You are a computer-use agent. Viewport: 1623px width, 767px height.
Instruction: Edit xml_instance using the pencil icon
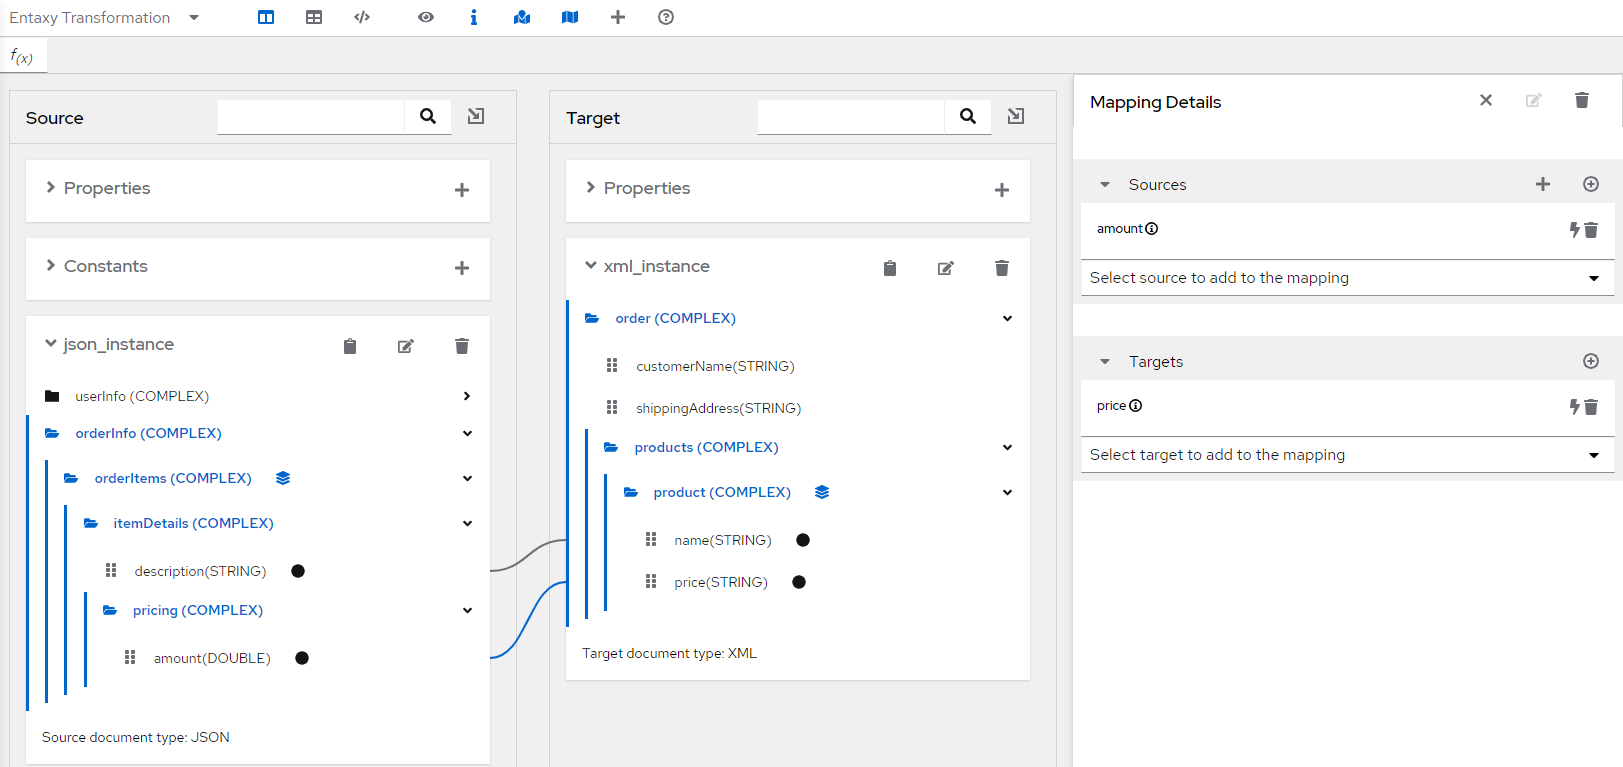tap(945, 268)
